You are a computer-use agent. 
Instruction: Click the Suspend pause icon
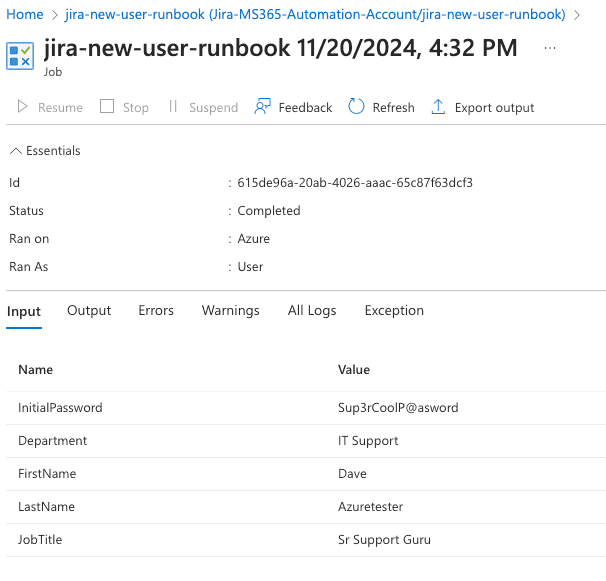[173, 106]
